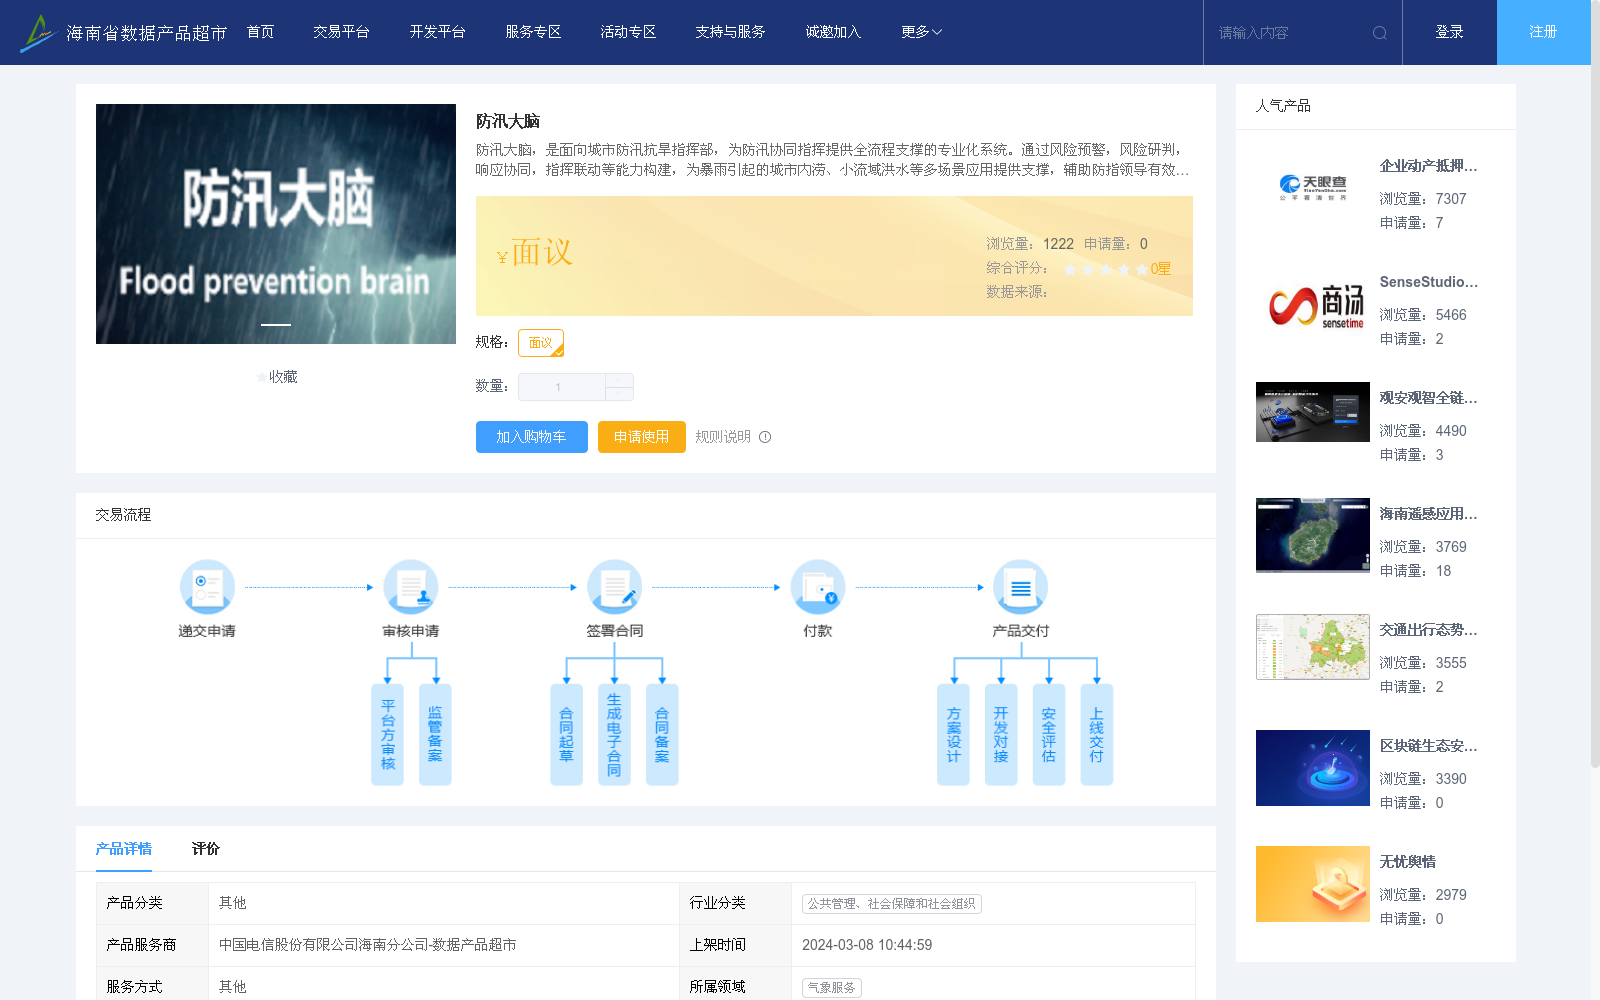Viewport: 1600px width, 1000px height.
Task: Click the 上线交付 sub-step box
Action: [1097, 735]
